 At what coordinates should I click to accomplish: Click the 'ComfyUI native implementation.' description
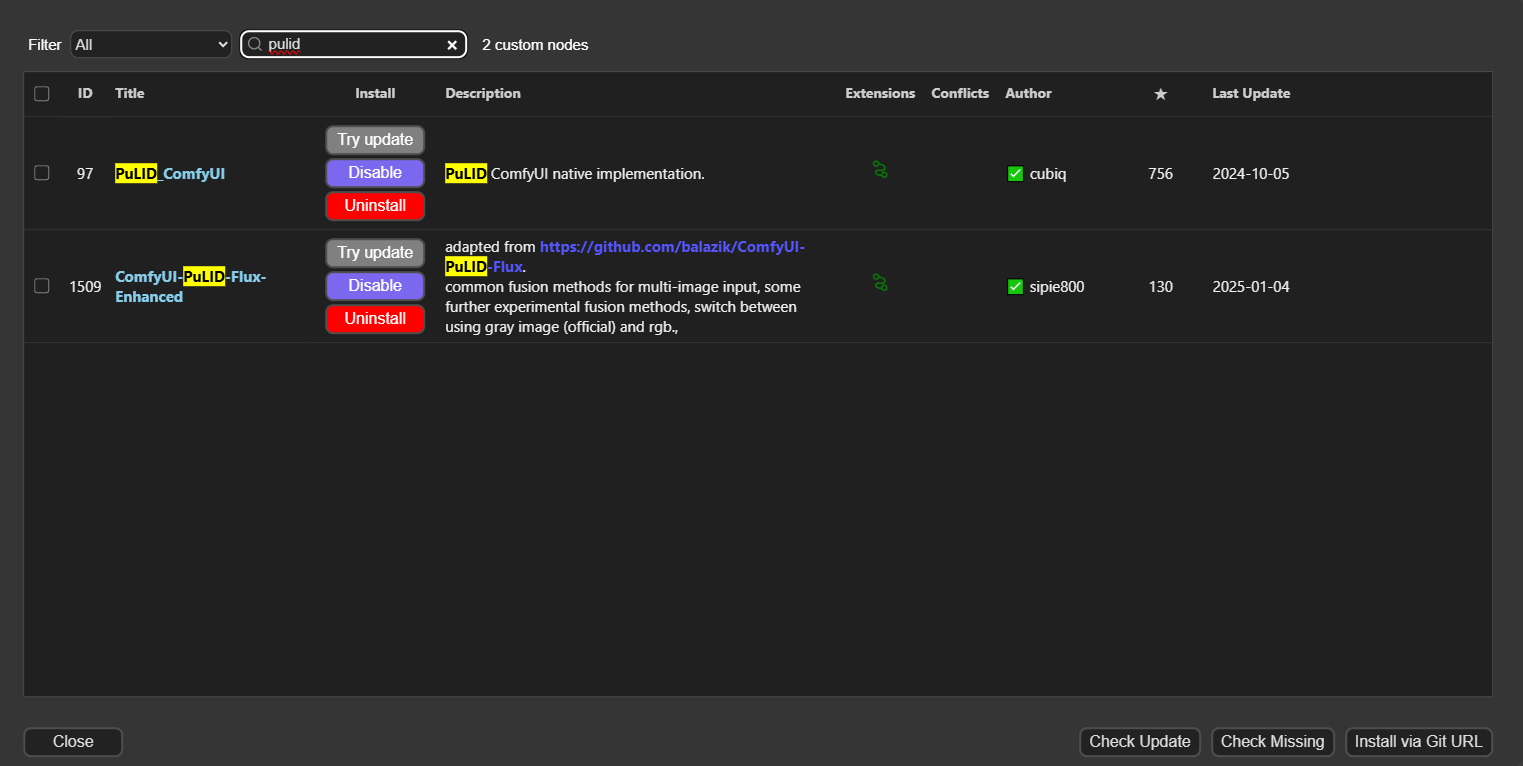[x=598, y=174]
